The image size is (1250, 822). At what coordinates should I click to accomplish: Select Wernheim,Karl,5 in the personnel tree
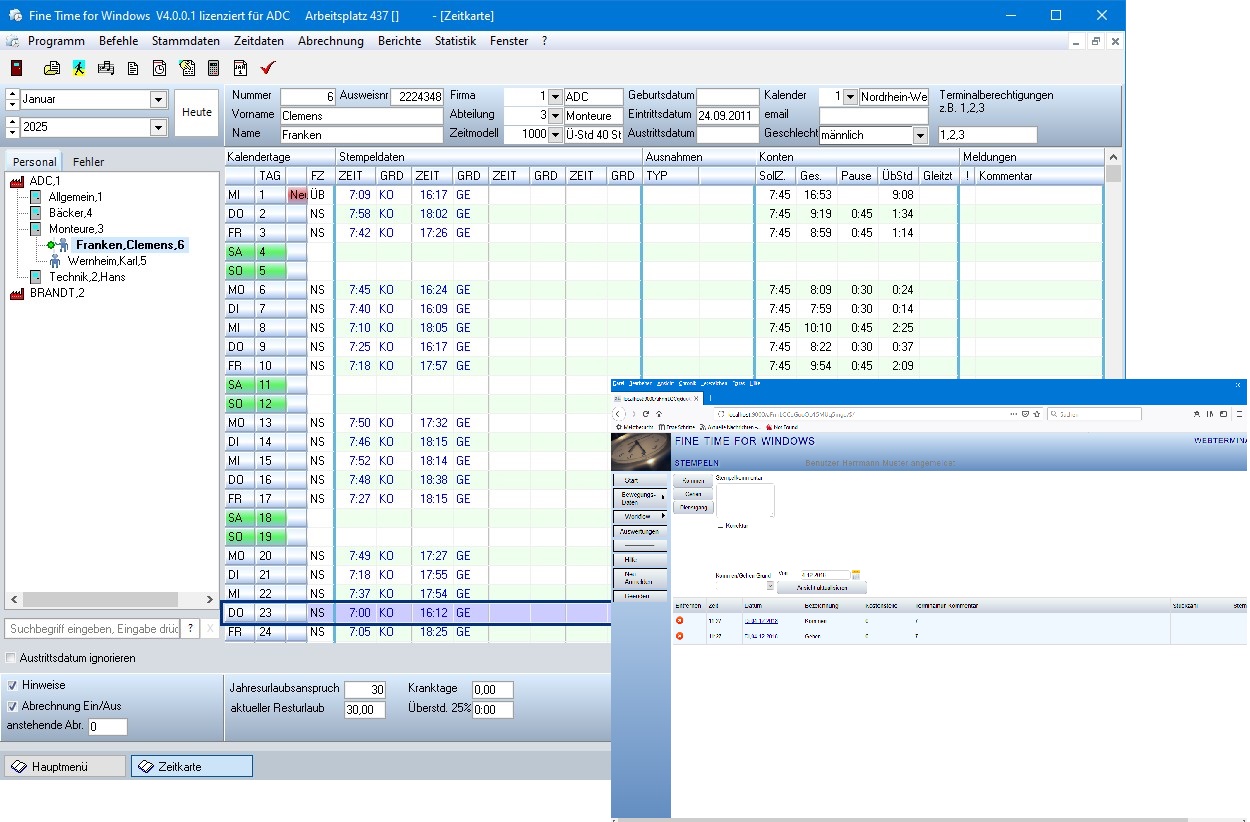coord(106,261)
